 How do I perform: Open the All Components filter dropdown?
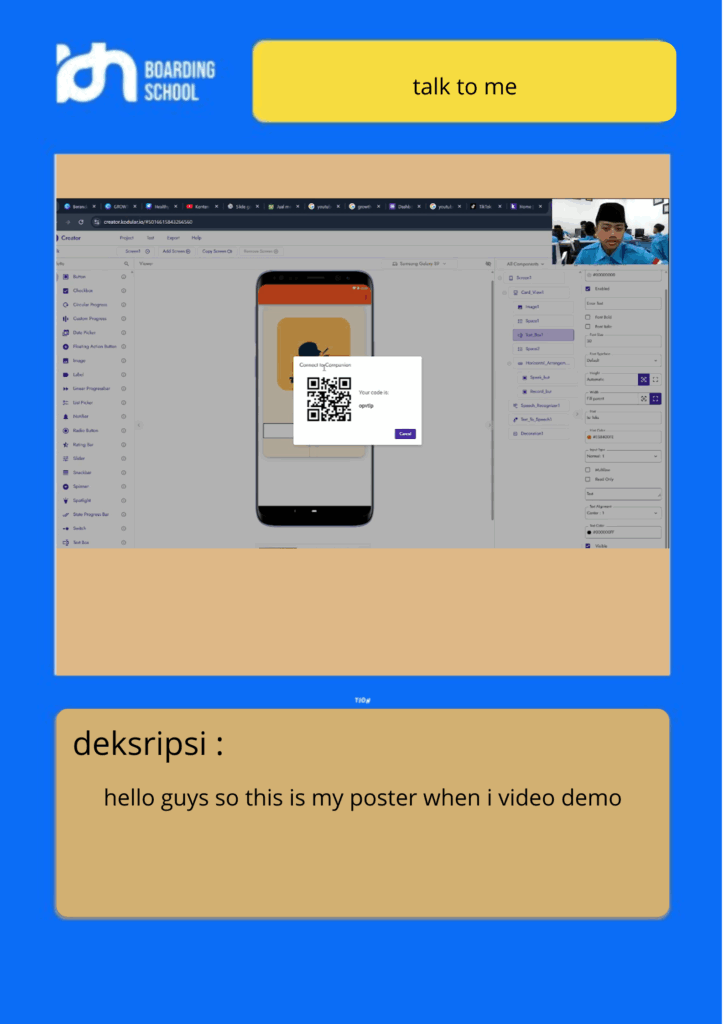point(526,264)
